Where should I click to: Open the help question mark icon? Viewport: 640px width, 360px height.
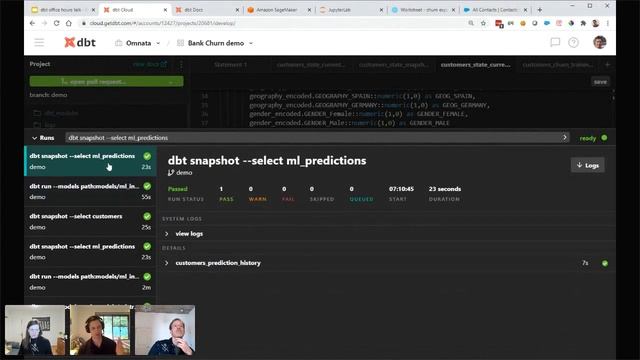tap(573, 42)
